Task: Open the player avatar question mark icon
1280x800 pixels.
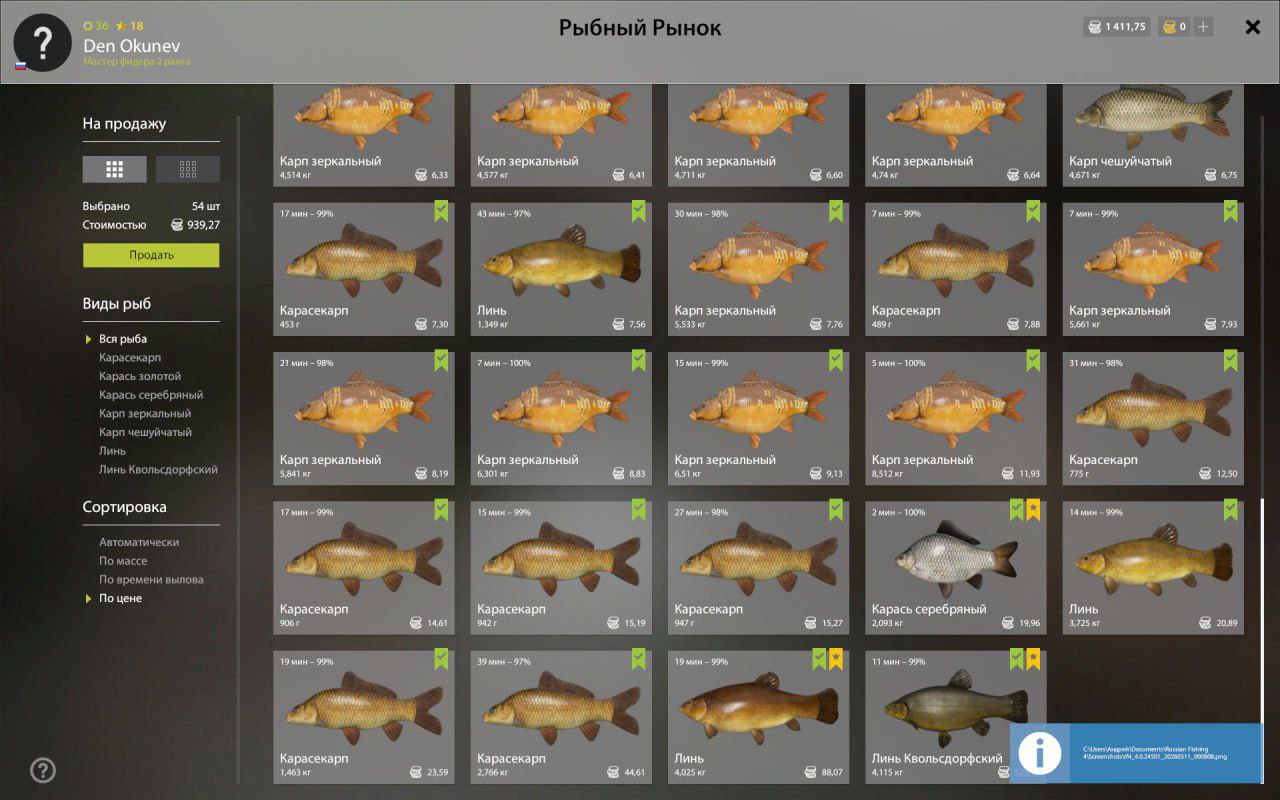Action: (42, 42)
